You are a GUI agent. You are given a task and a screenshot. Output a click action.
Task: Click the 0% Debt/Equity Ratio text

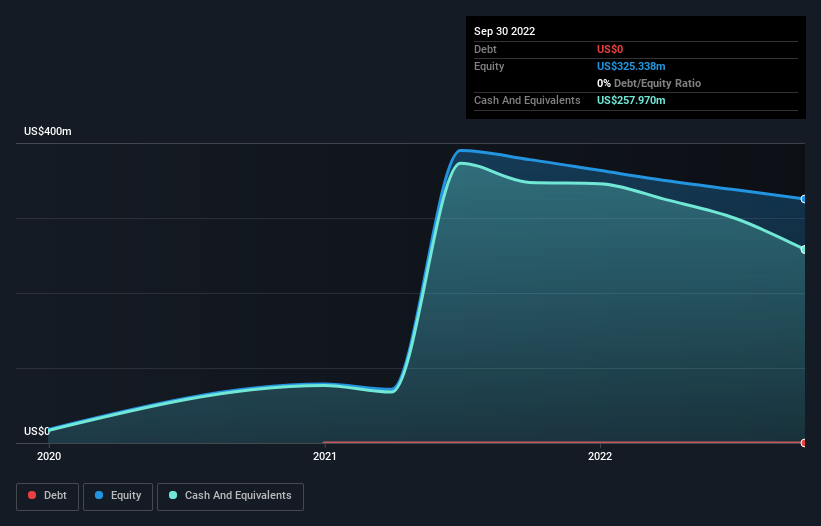(x=649, y=83)
